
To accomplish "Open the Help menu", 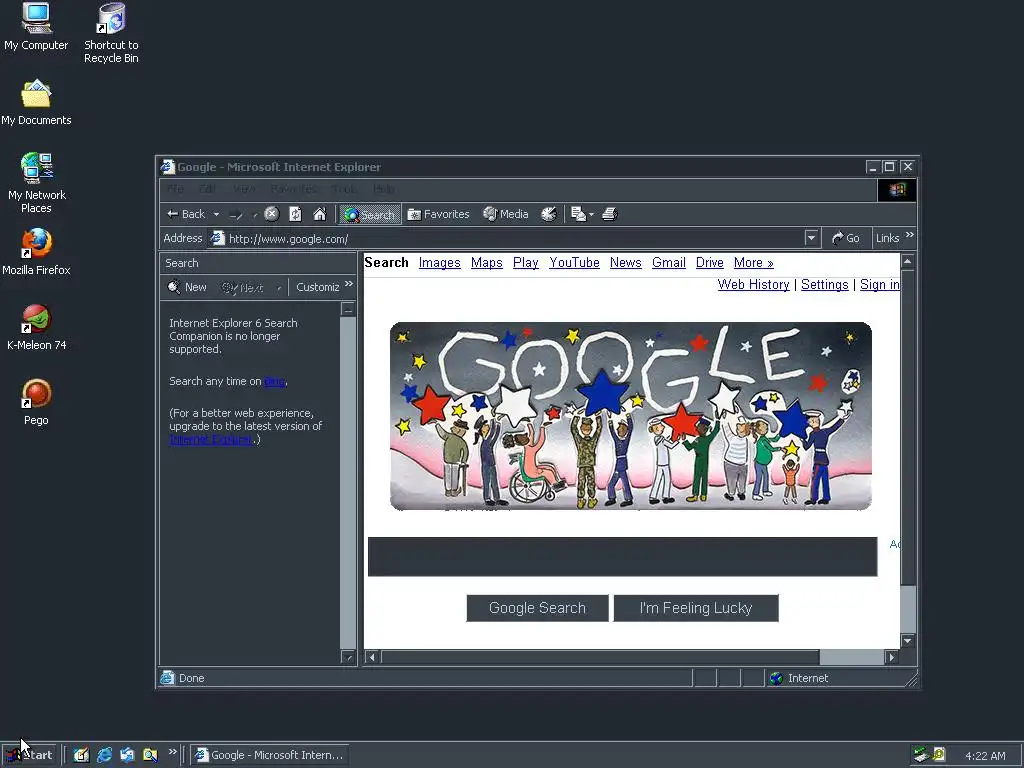I will click(x=383, y=189).
